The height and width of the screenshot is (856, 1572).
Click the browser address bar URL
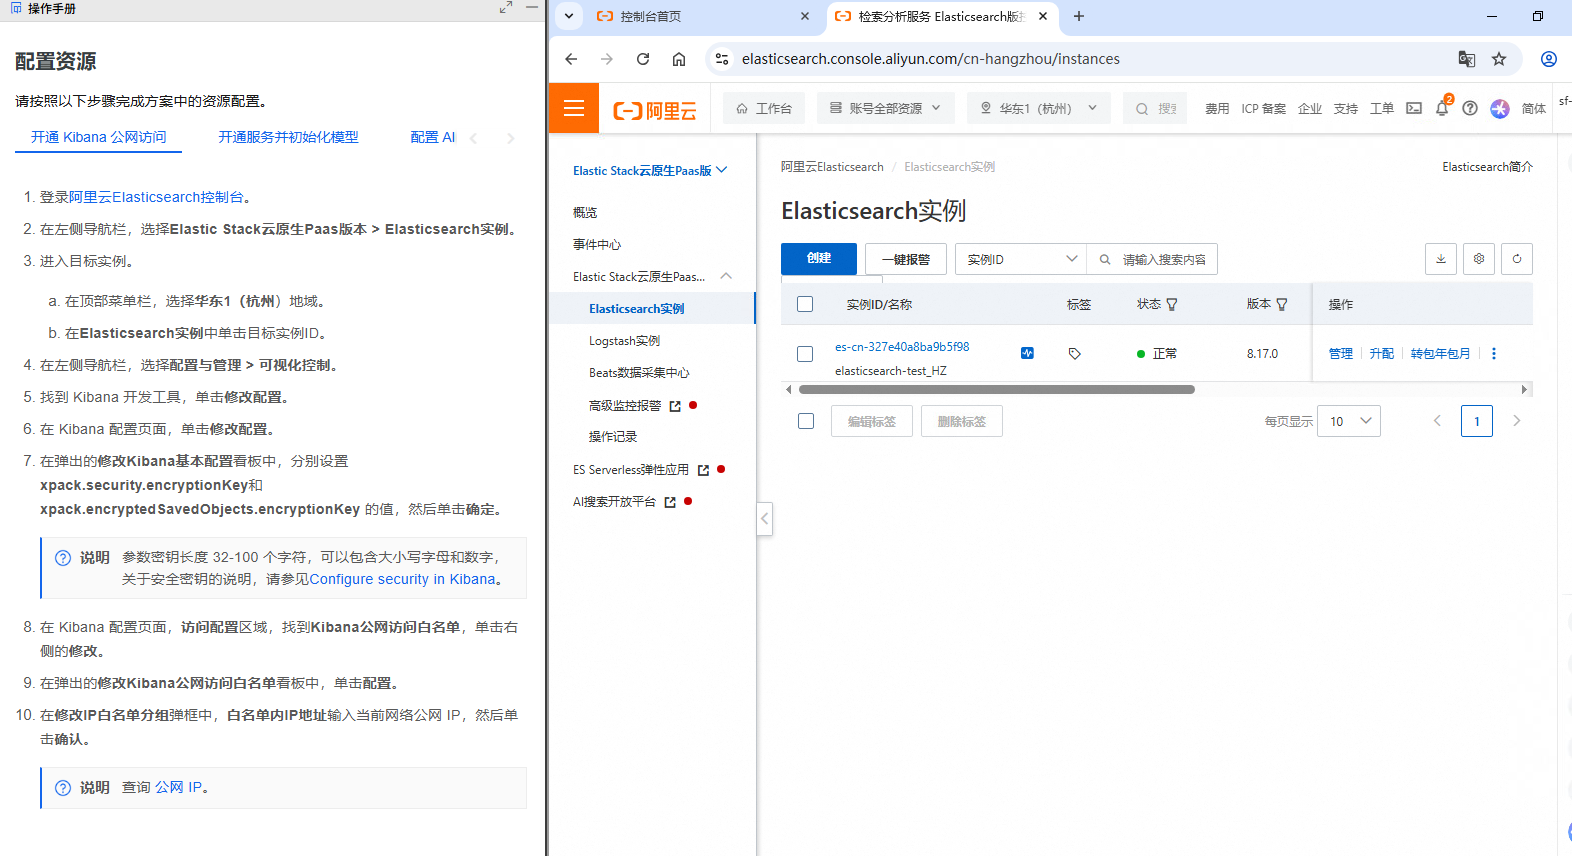click(x=930, y=59)
